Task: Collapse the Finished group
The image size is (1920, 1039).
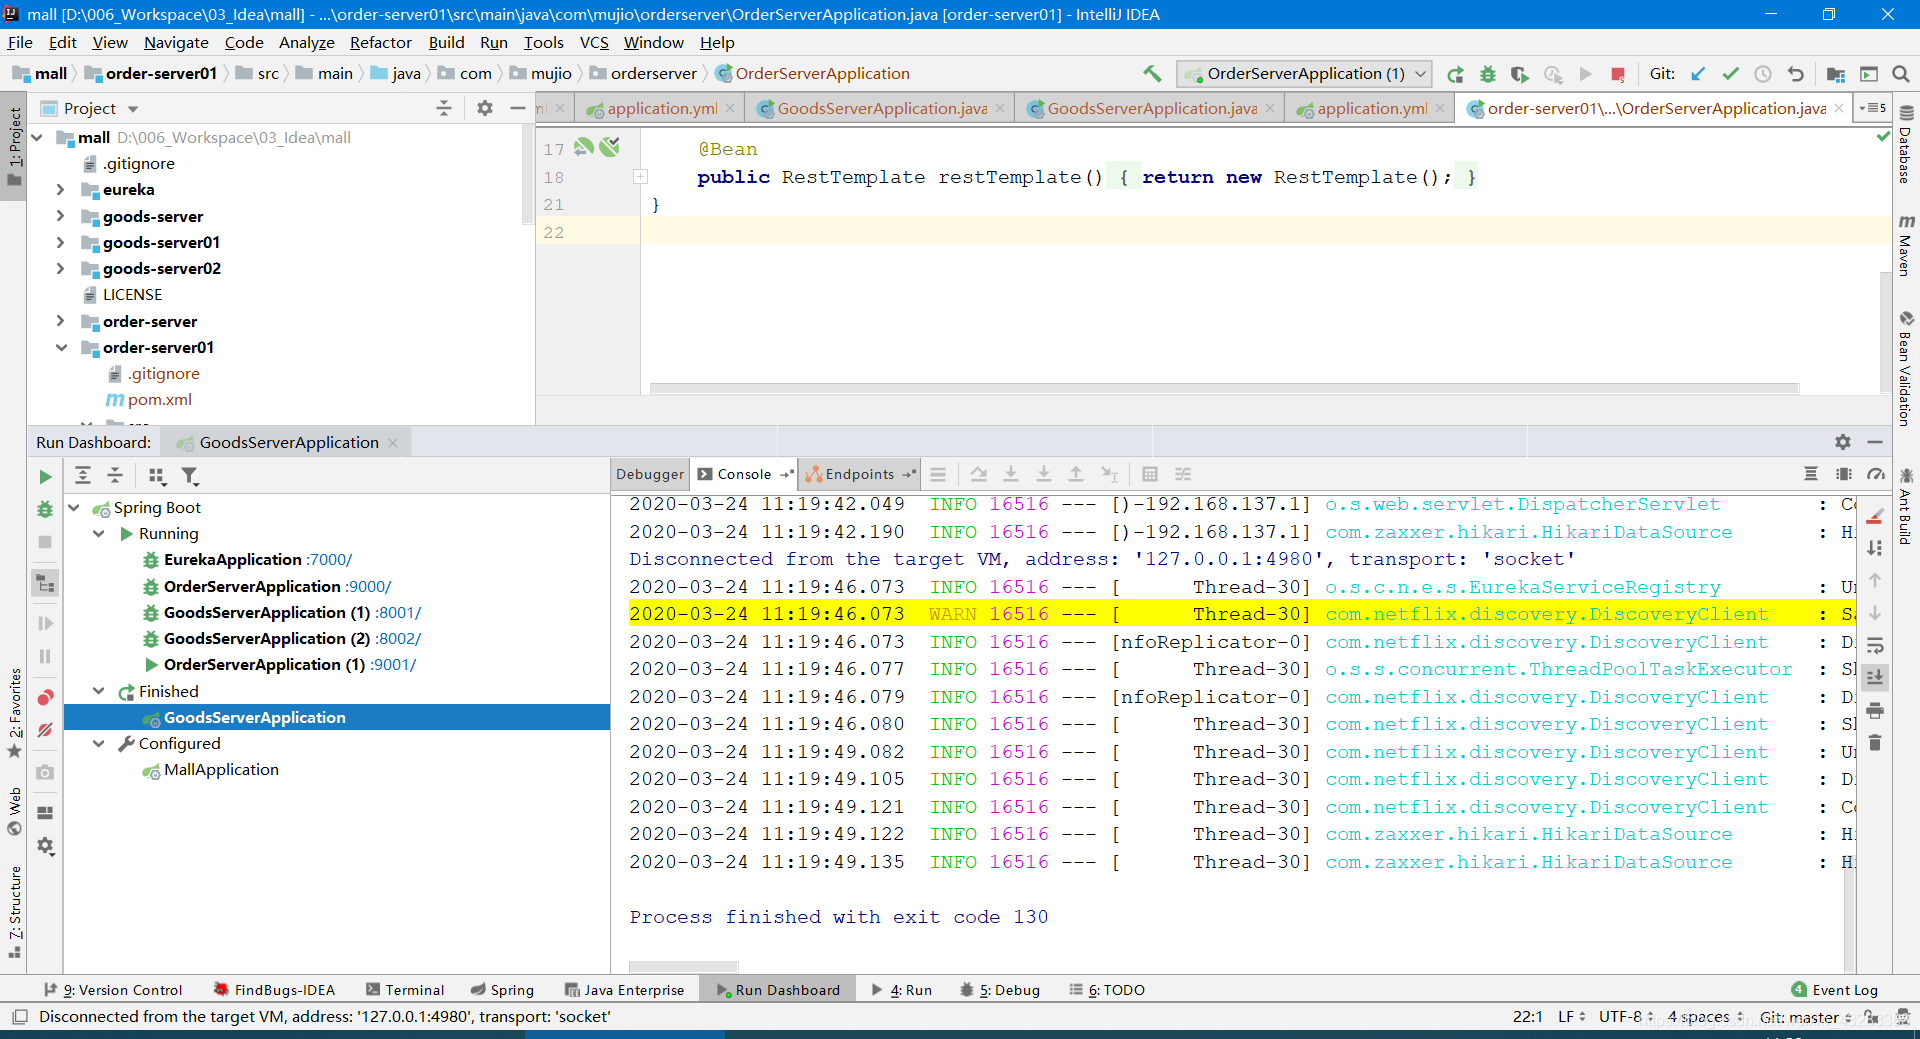Action: 99,691
